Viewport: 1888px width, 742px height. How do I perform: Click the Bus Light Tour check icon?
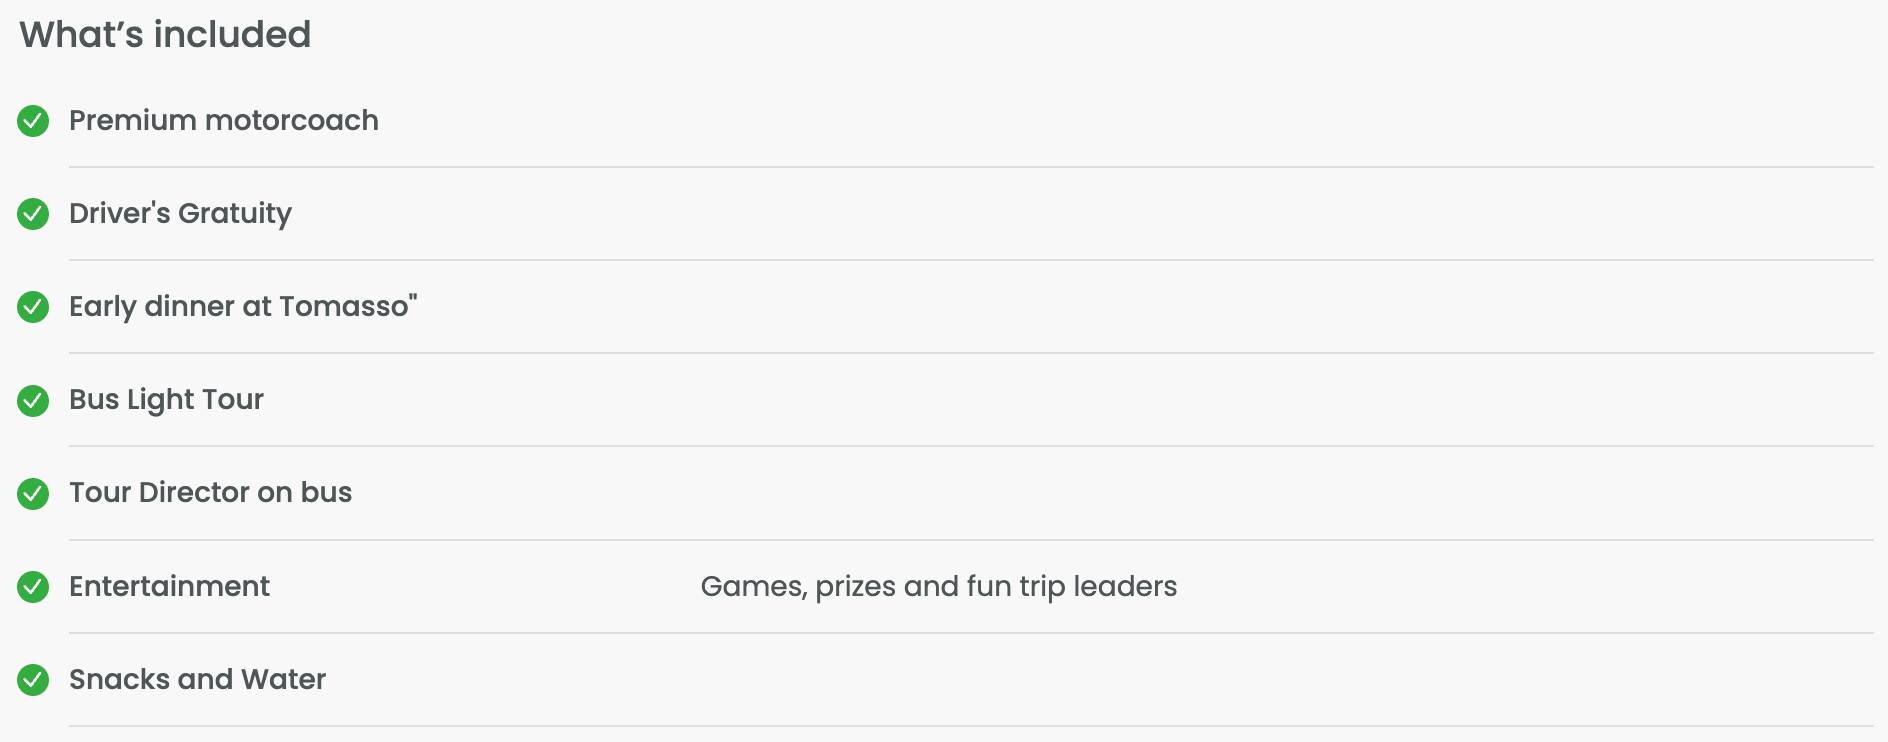pos(33,400)
